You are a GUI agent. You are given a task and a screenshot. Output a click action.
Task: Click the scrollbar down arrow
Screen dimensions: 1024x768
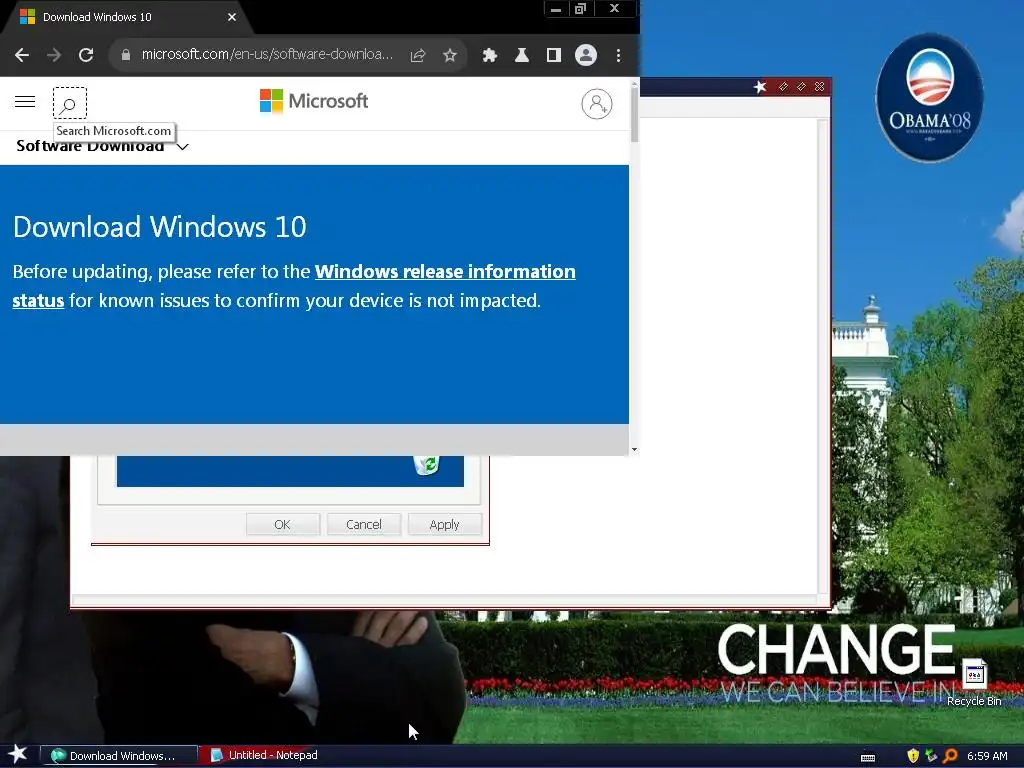(634, 450)
